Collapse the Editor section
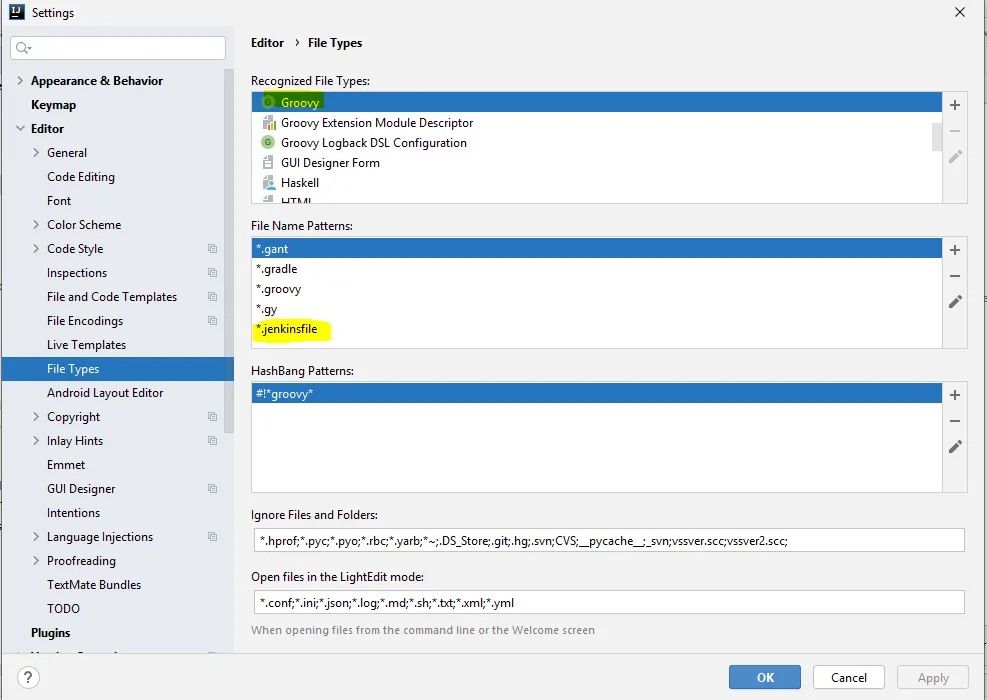The width and height of the screenshot is (987, 700). 20,128
